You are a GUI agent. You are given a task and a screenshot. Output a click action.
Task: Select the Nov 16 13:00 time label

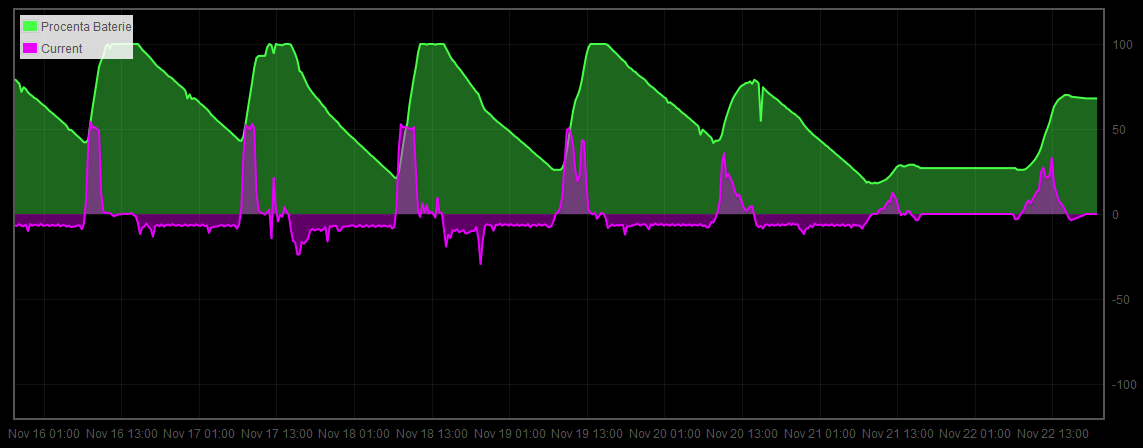point(121,434)
